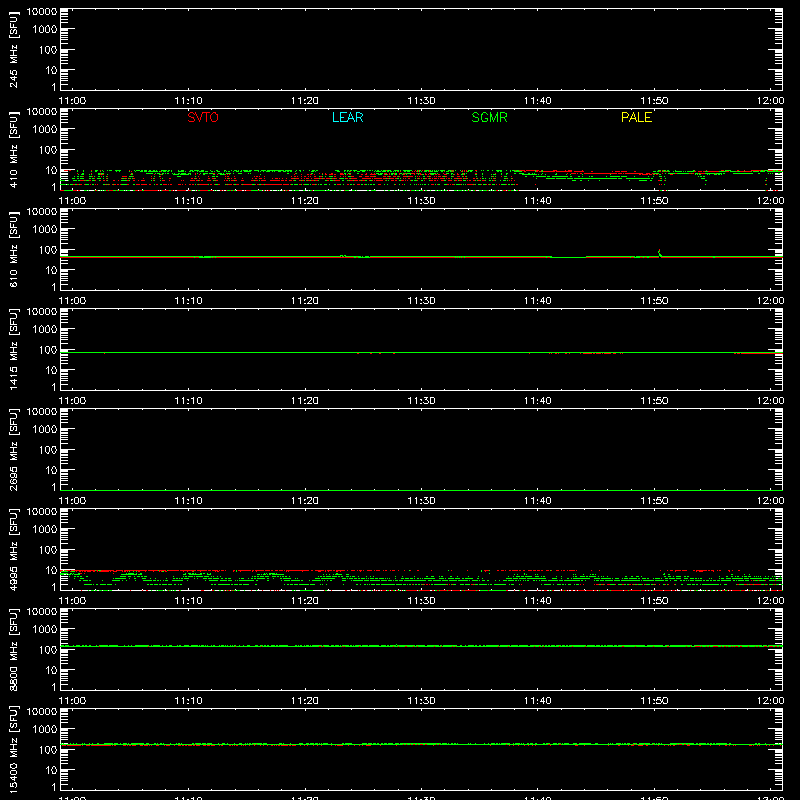
Task: Click 11:20 time label under 1415 MHz plot
Action: tap(305, 401)
